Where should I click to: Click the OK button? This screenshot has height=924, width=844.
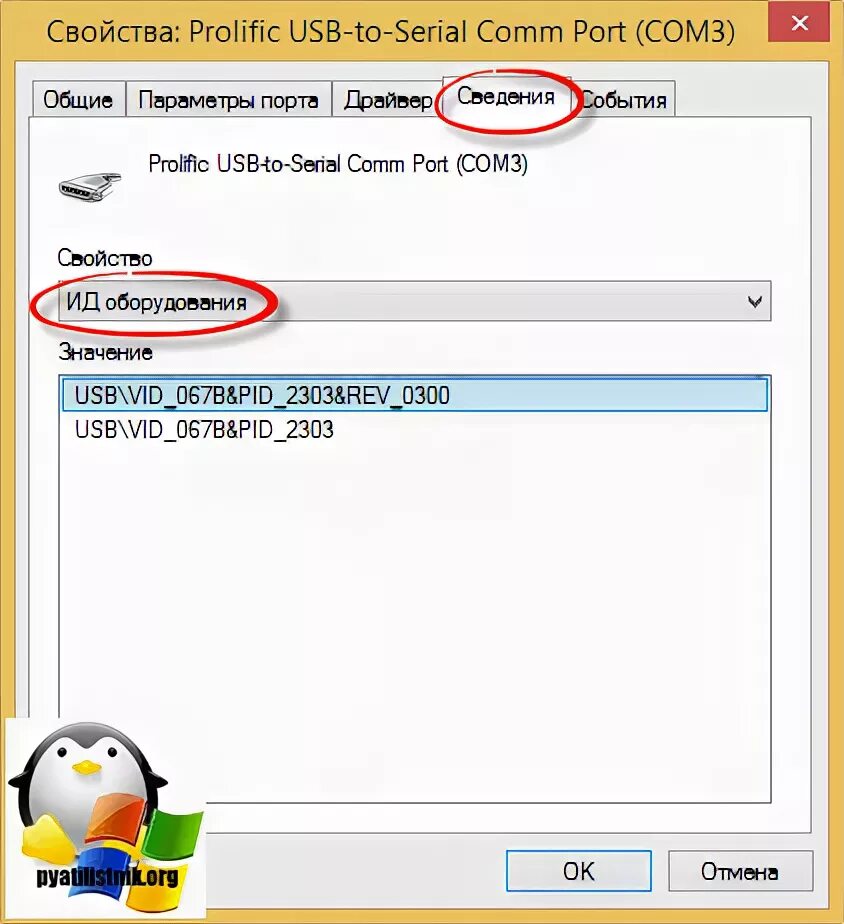pyautogui.click(x=578, y=870)
